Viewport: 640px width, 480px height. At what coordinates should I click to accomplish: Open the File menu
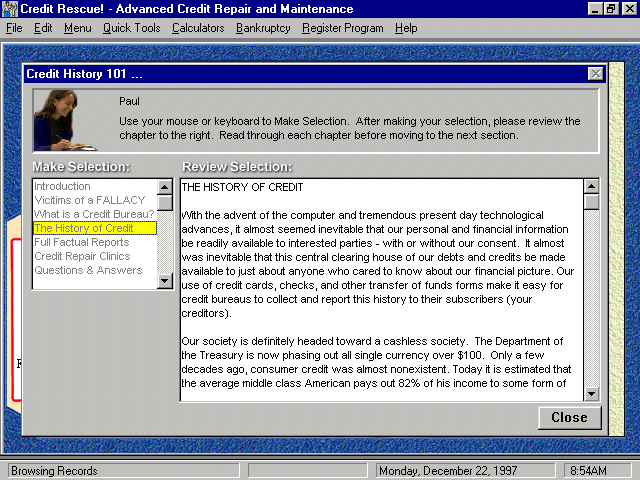coord(14,28)
